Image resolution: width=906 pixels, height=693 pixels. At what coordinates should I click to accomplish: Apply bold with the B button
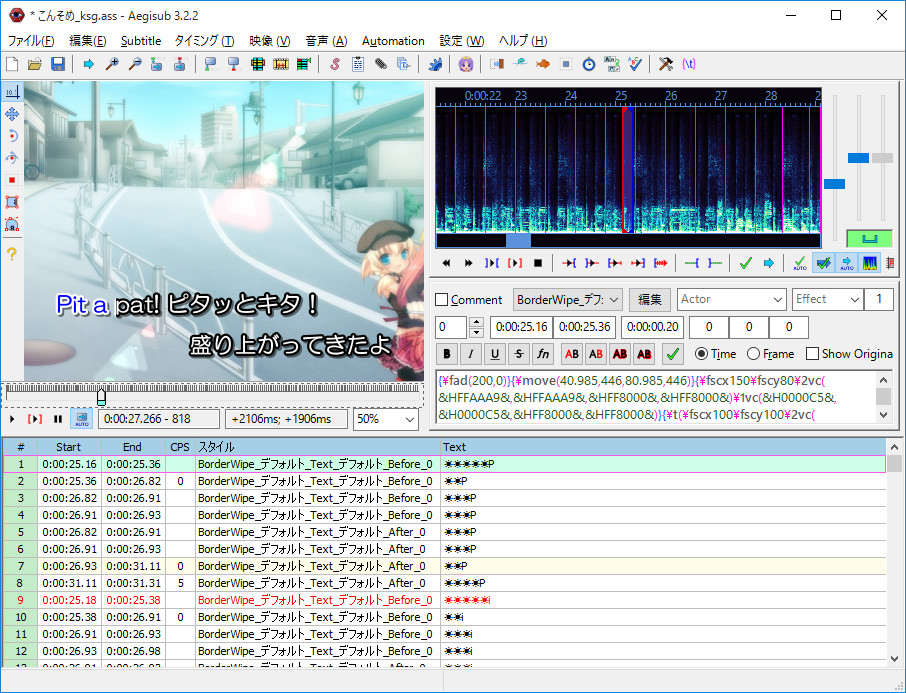pos(447,354)
